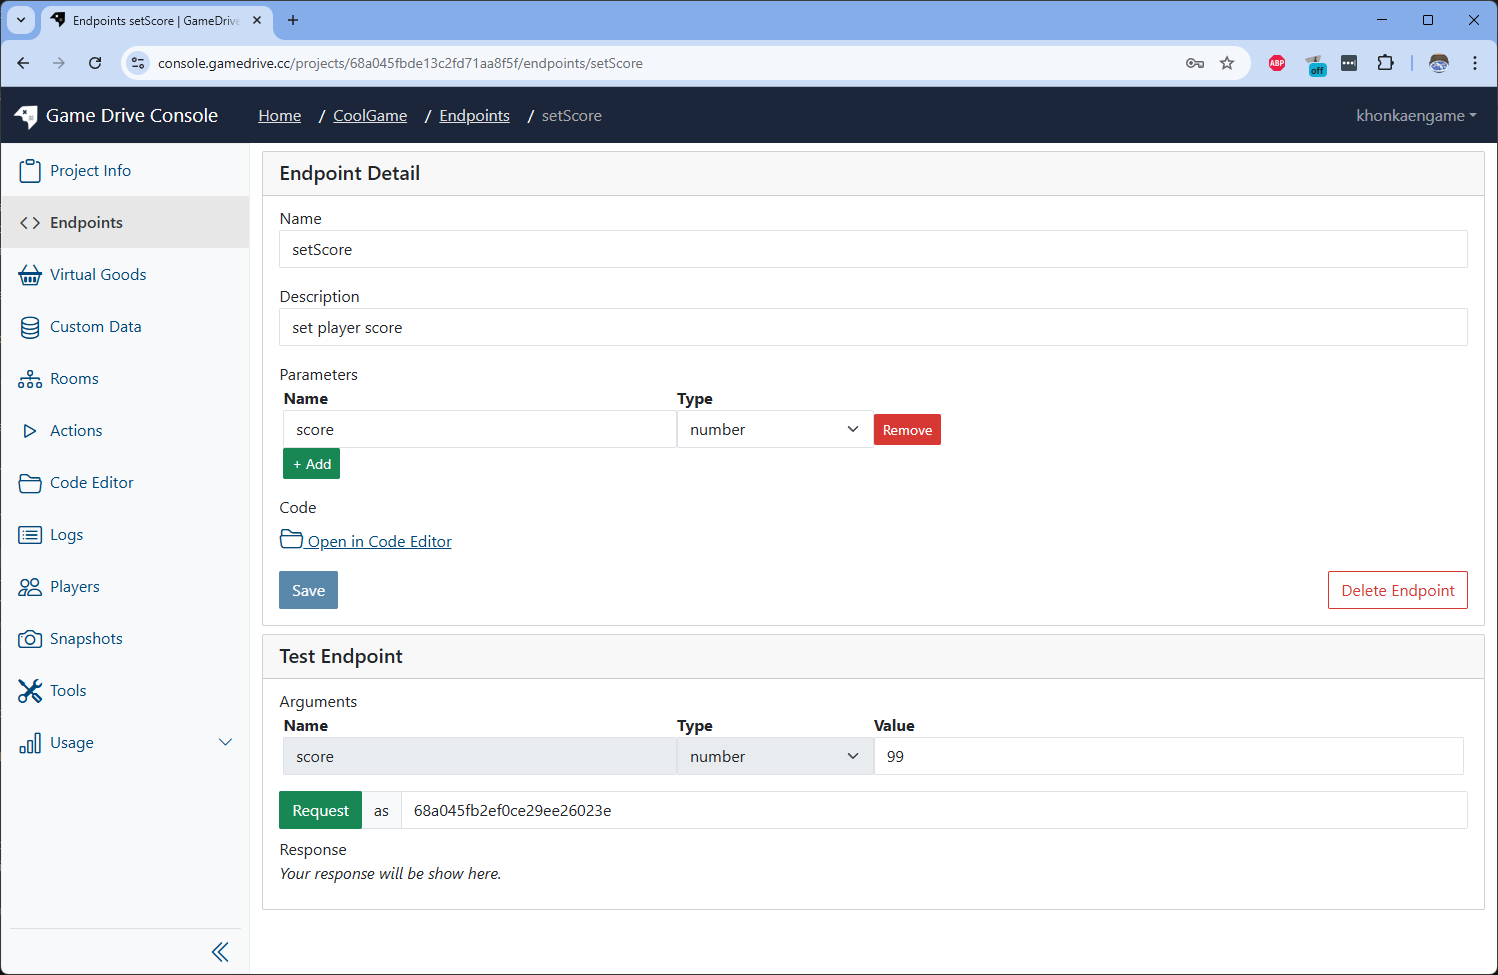Click the score Value input field

[x=1168, y=757]
